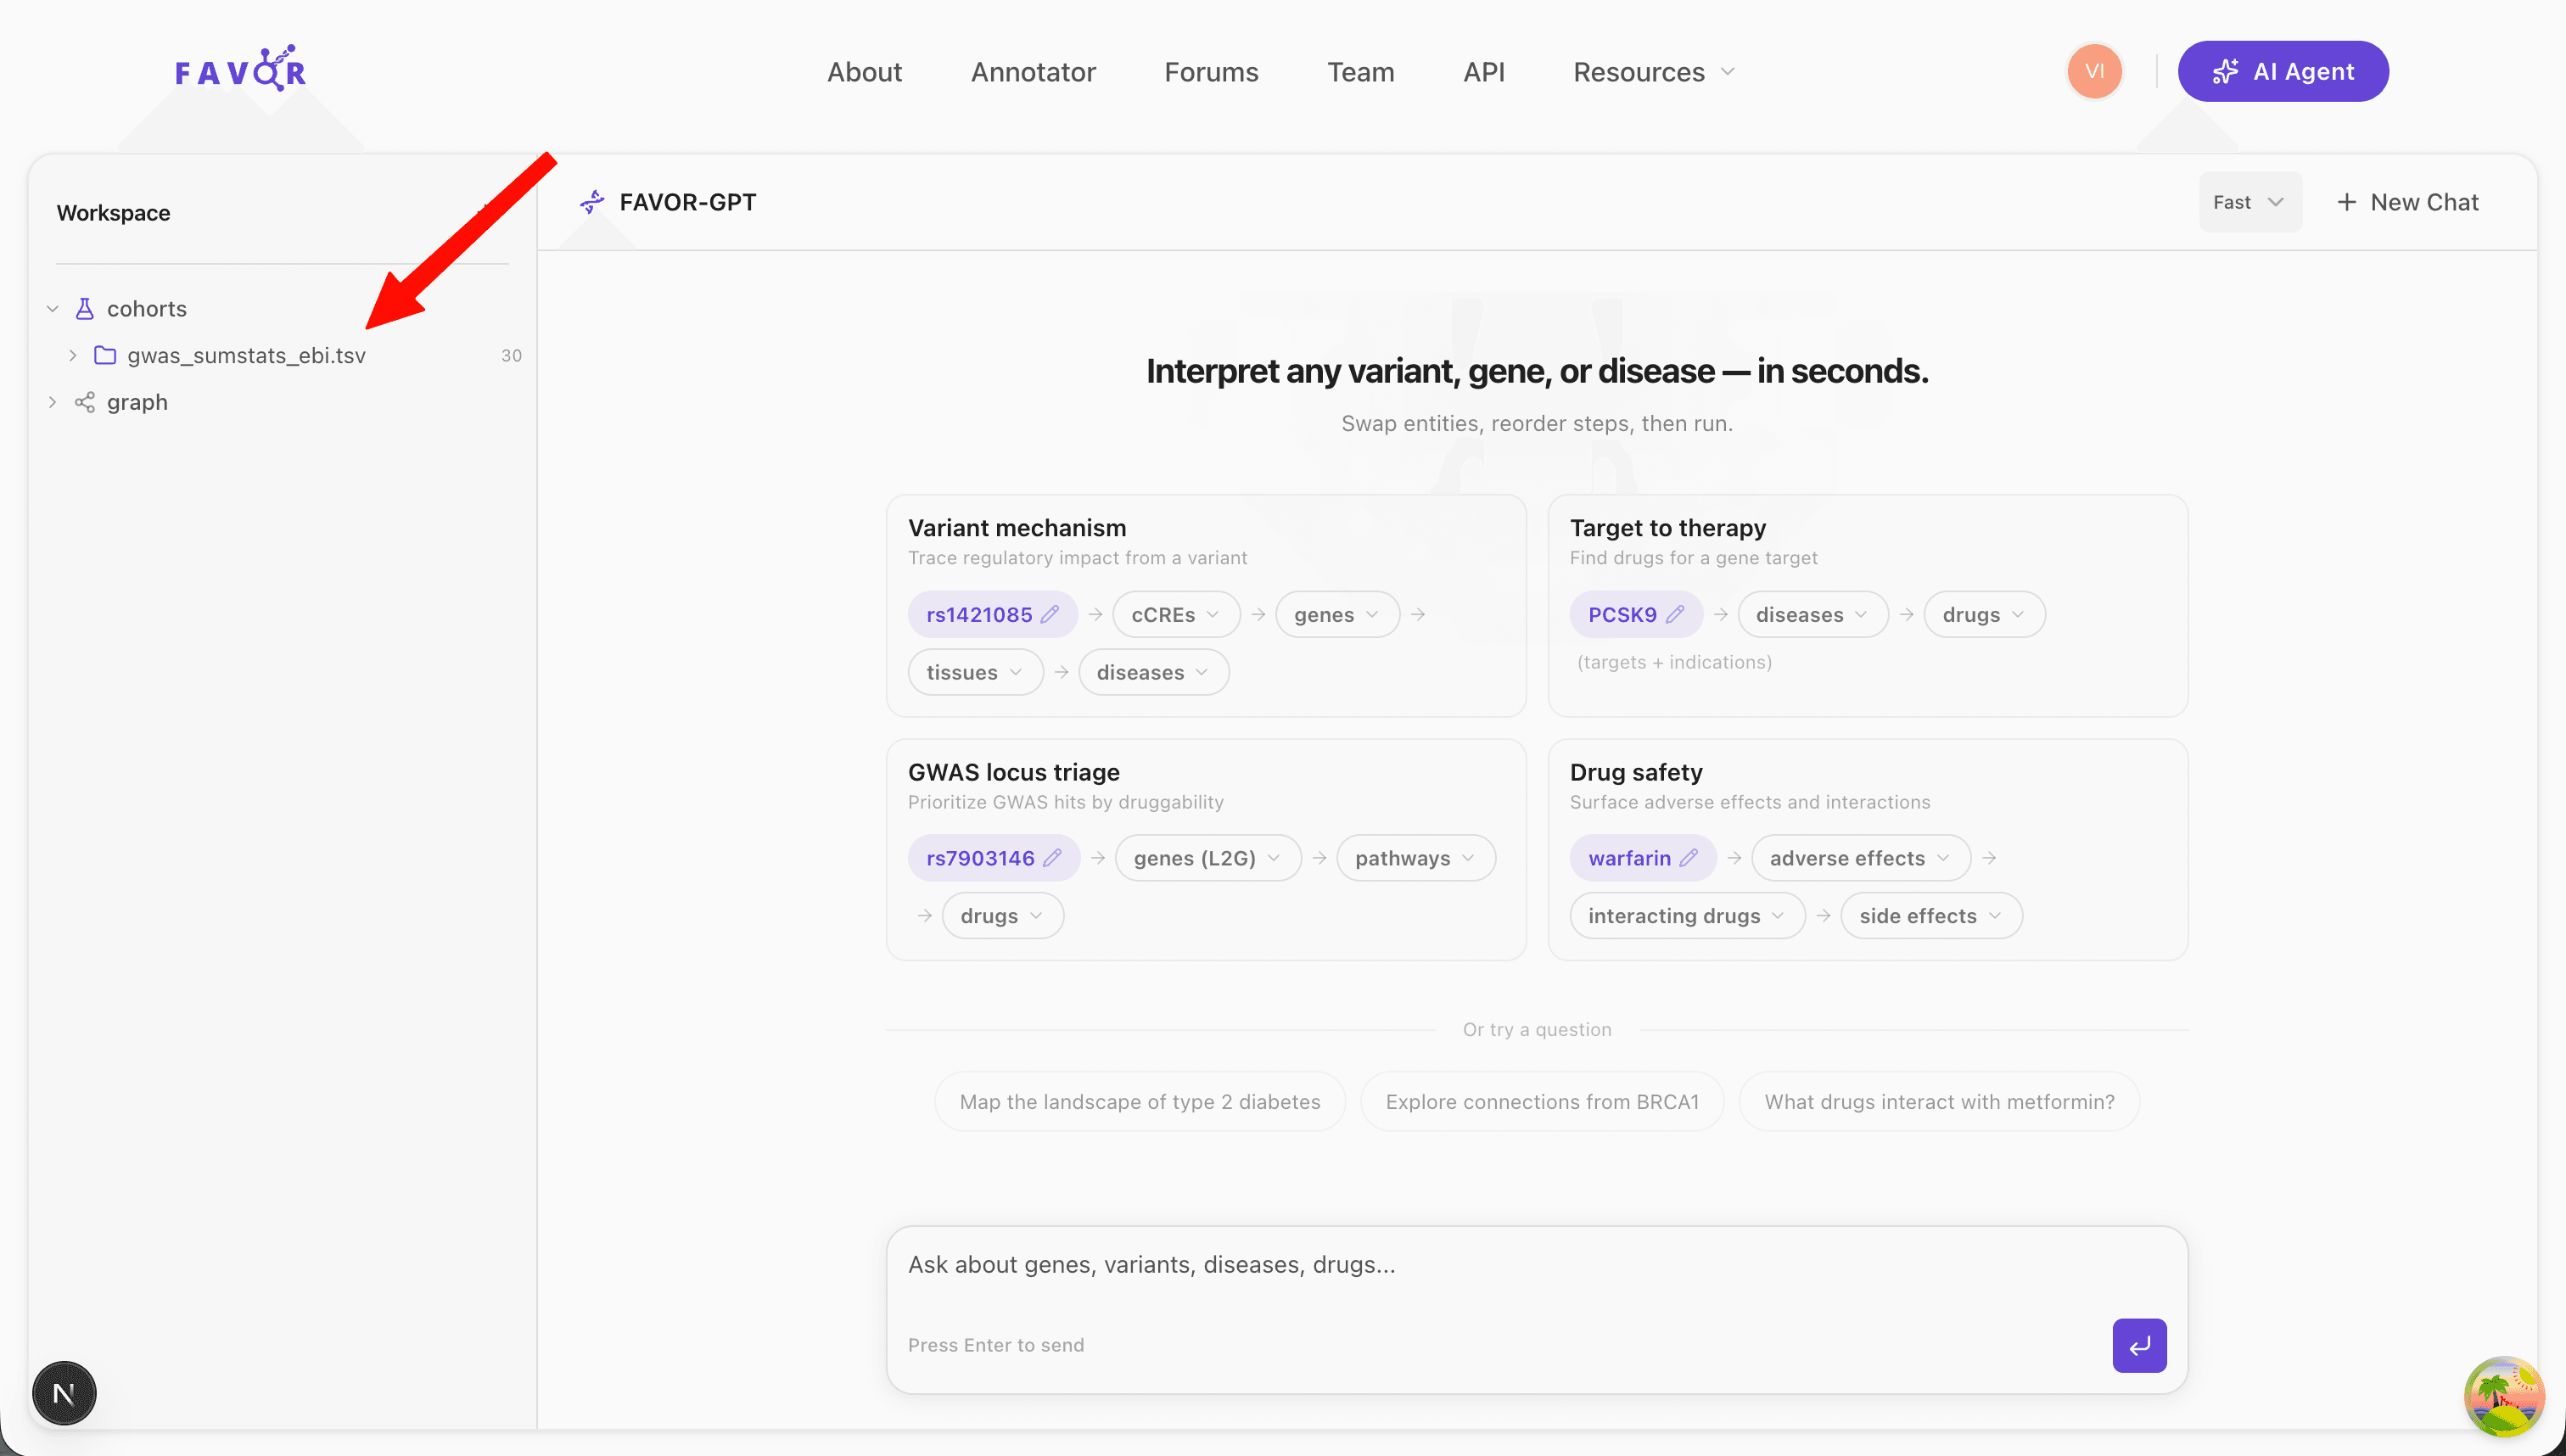Click the AI Agent button
The height and width of the screenshot is (1456, 2566).
point(2283,71)
